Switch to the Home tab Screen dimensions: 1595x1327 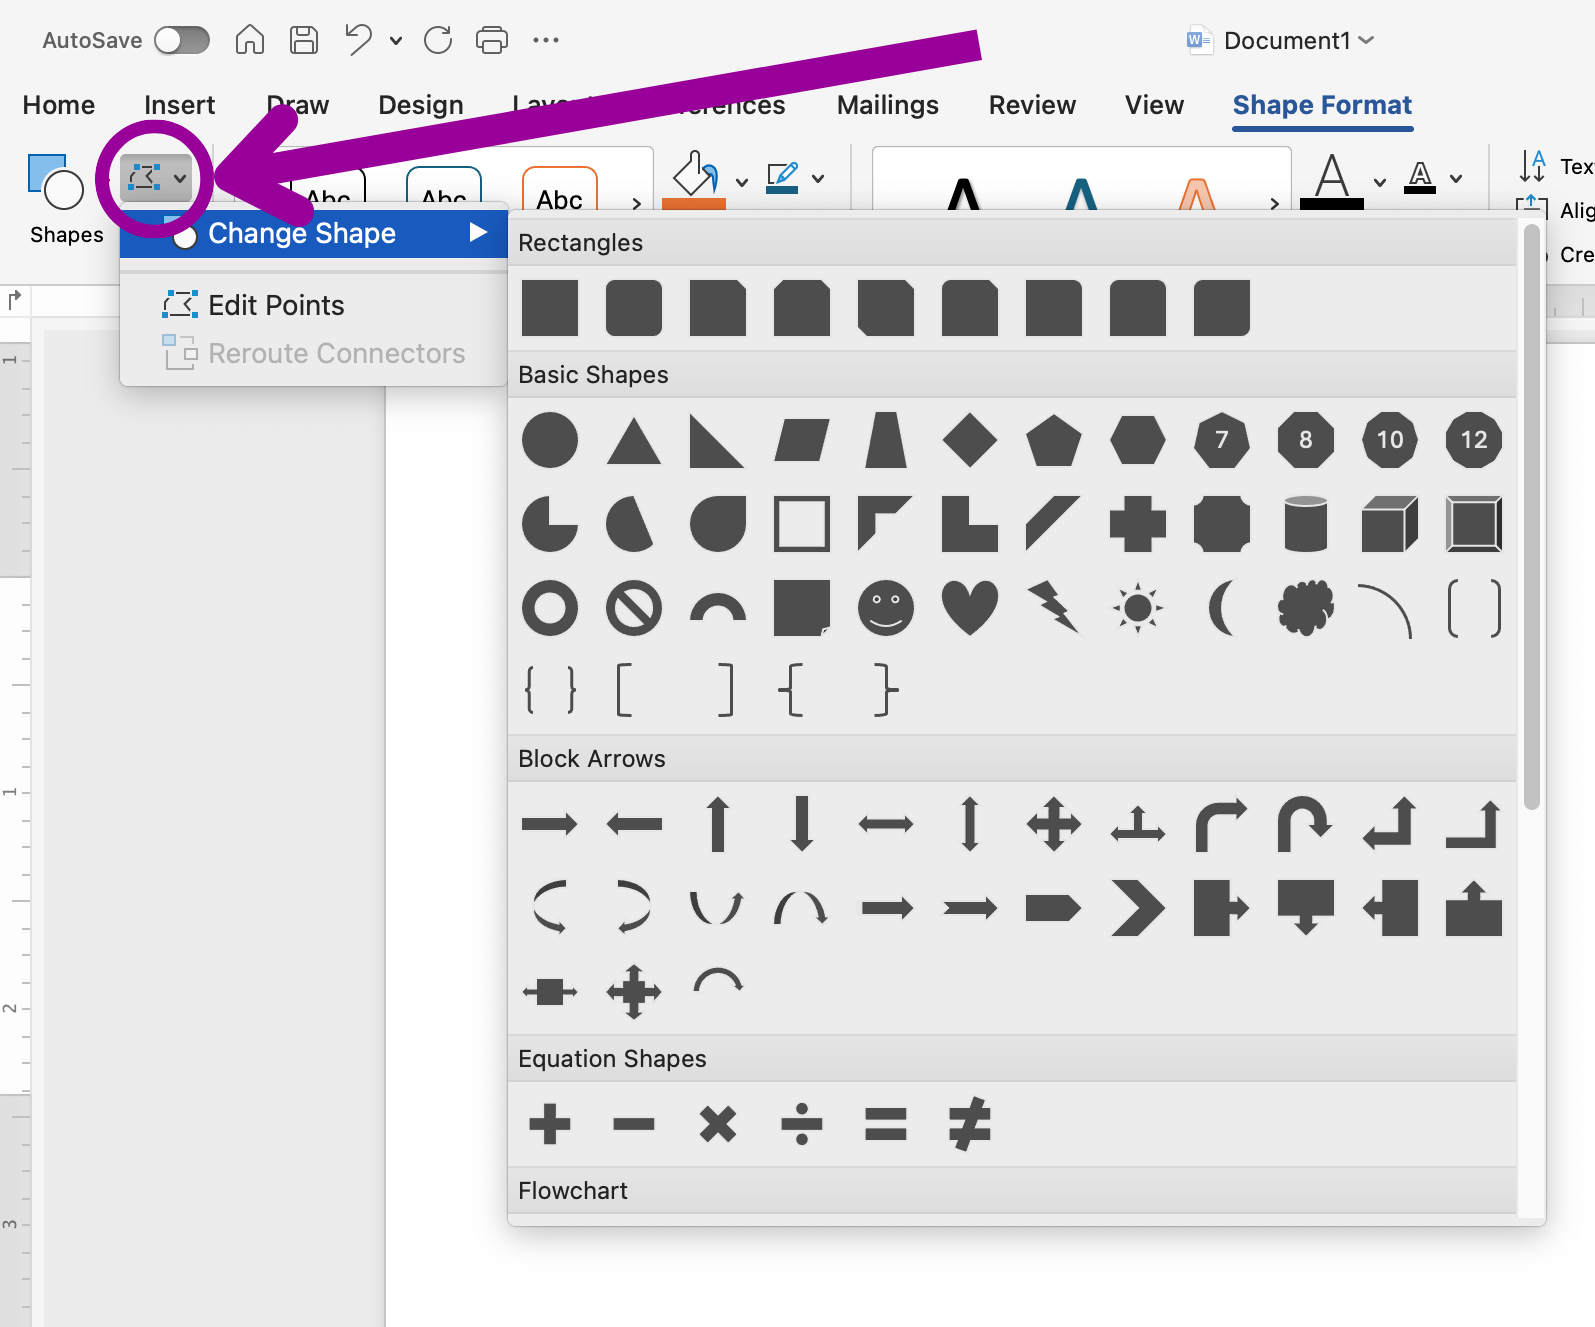click(59, 105)
